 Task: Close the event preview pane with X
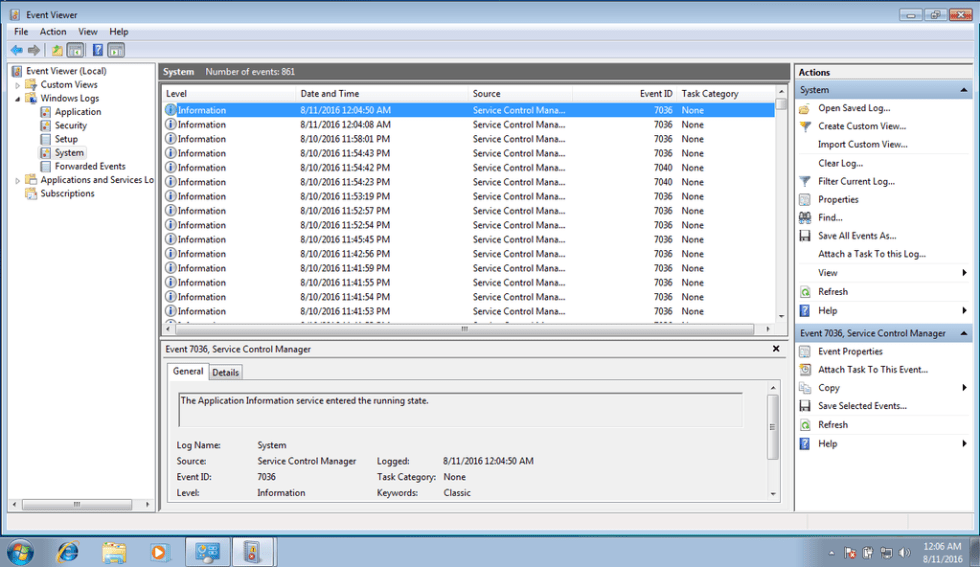(x=776, y=349)
